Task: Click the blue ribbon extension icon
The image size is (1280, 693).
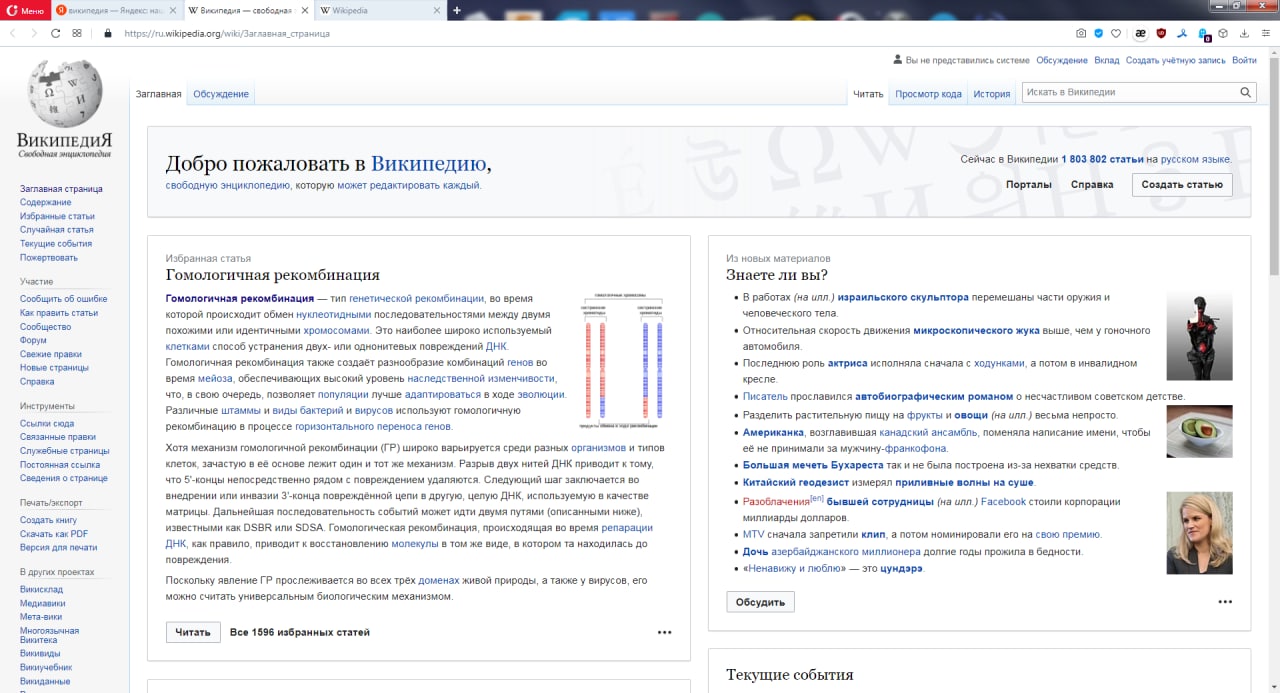Action: pyautogui.click(x=1181, y=33)
